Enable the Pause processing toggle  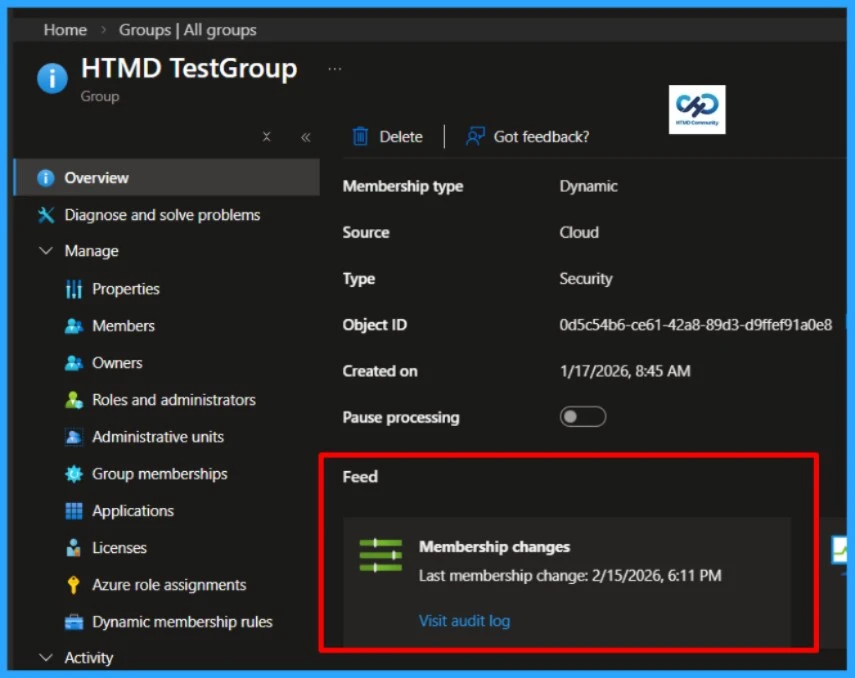(583, 417)
